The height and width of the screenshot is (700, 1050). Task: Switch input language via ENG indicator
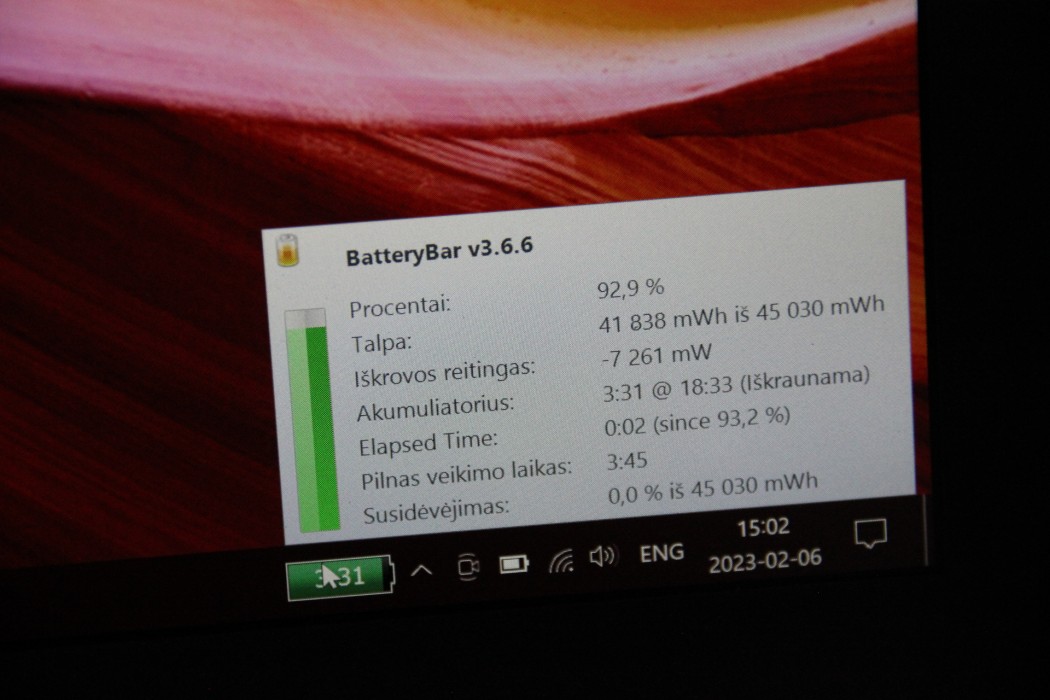coord(662,553)
